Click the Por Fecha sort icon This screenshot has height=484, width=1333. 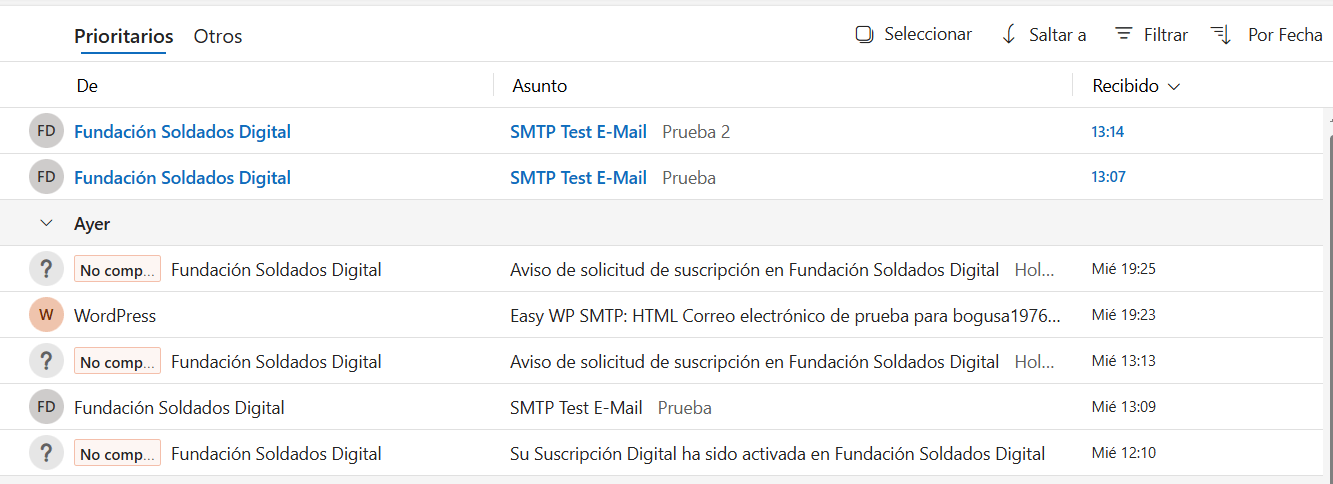tap(1221, 35)
